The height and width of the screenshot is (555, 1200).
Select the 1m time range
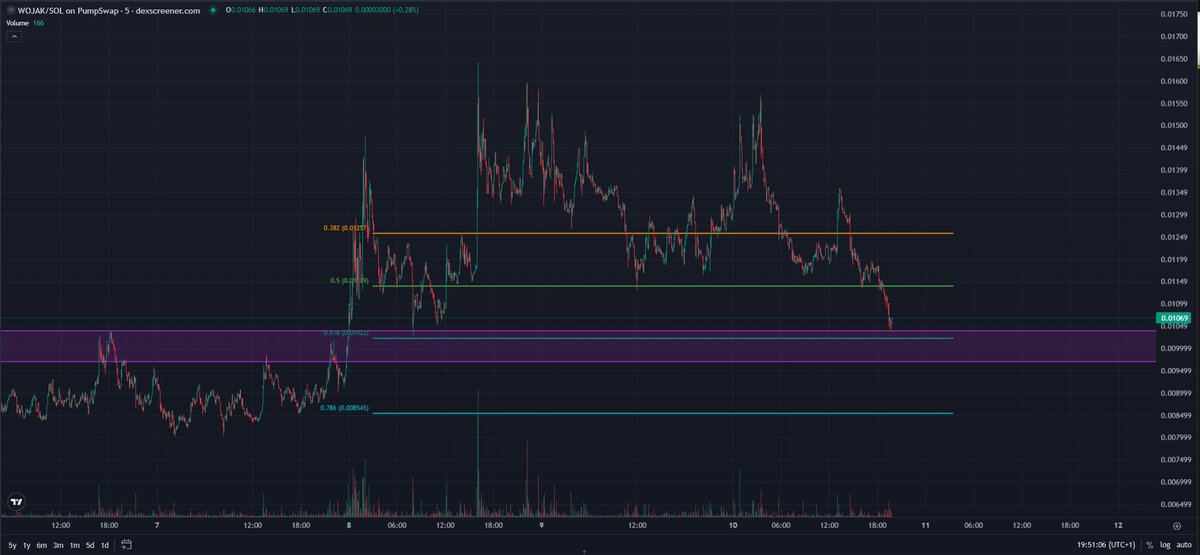[x=75, y=545]
